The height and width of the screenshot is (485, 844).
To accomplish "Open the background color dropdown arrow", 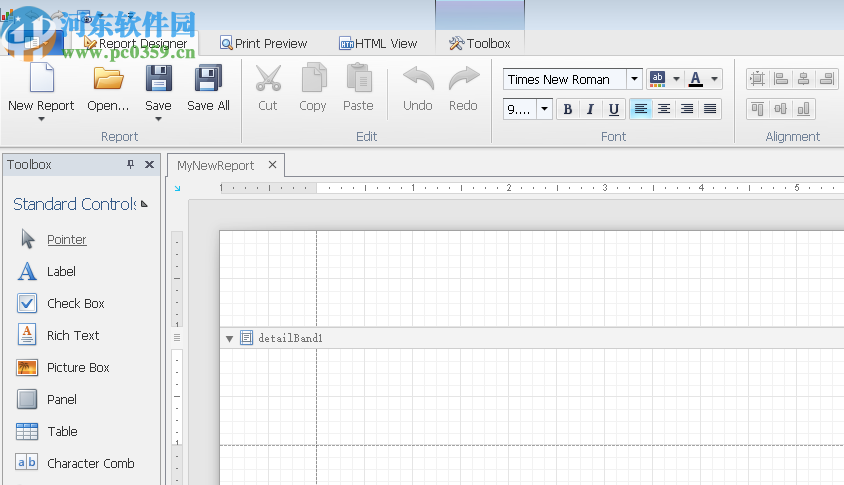I will point(676,79).
